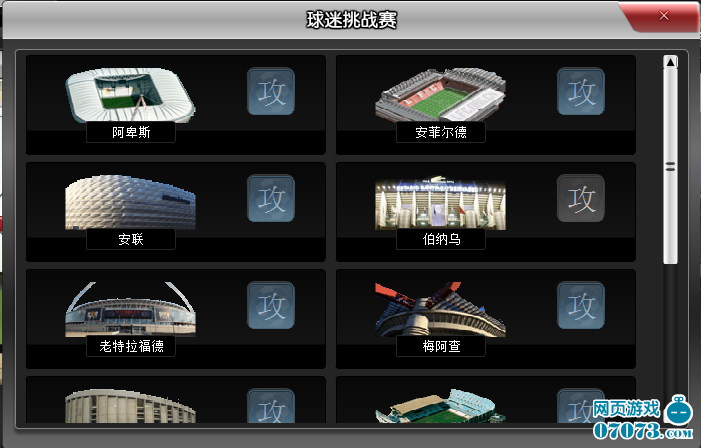Attack 老特拉福德 via its 攻 icon
The width and height of the screenshot is (701, 448).
click(271, 305)
